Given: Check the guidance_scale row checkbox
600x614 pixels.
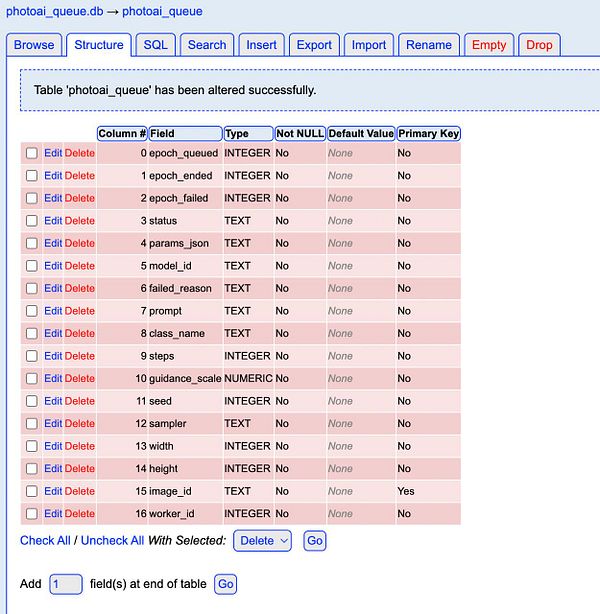Looking at the screenshot, I should pyautogui.click(x=32, y=378).
